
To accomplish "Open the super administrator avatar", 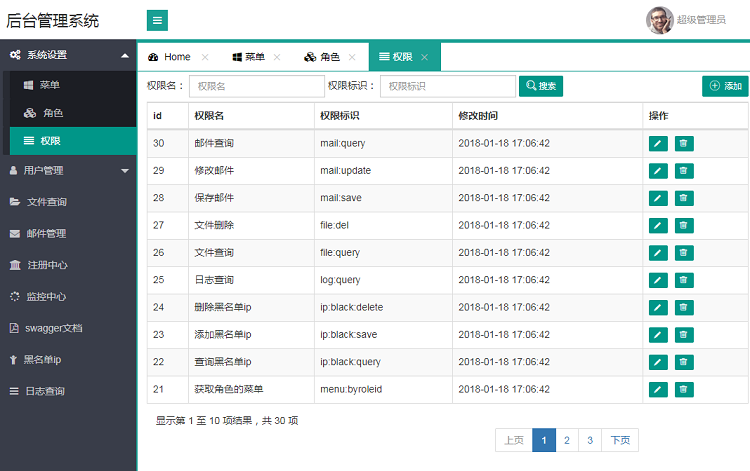I will (660, 20).
